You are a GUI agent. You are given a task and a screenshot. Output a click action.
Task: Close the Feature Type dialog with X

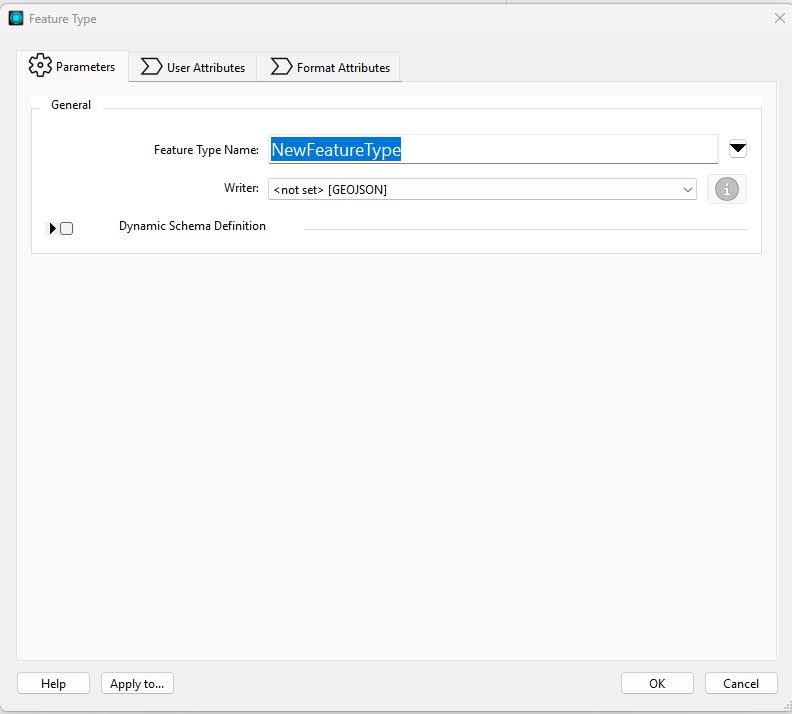click(780, 18)
